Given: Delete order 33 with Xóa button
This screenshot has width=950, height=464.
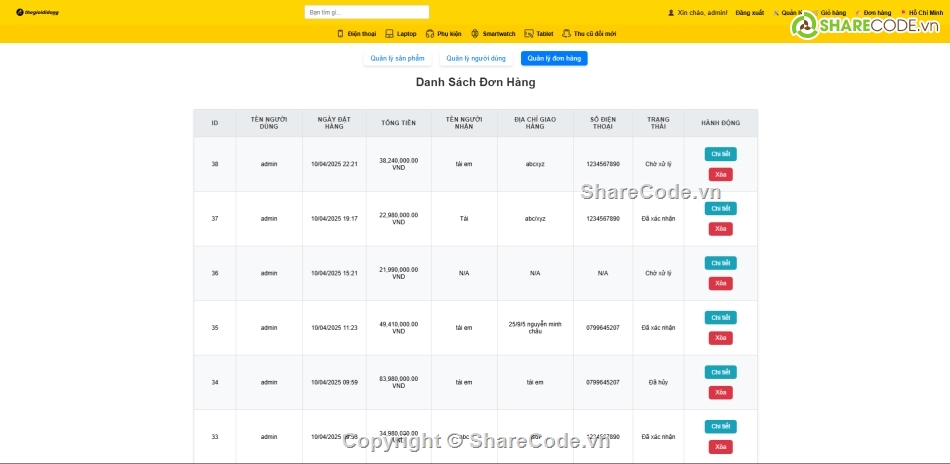Looking at the screenshot, I should tap(720, 447).
